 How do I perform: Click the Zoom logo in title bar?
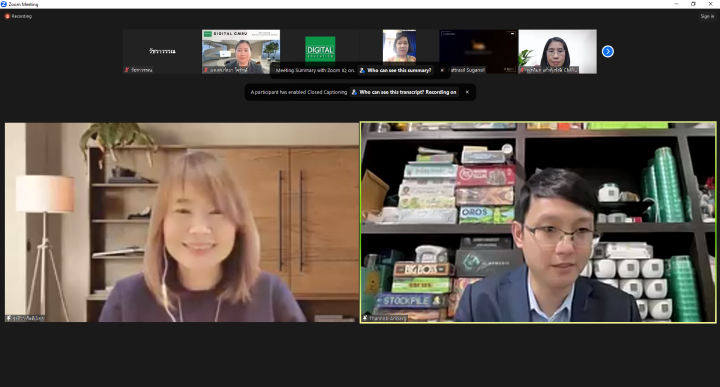pos(4,4)
